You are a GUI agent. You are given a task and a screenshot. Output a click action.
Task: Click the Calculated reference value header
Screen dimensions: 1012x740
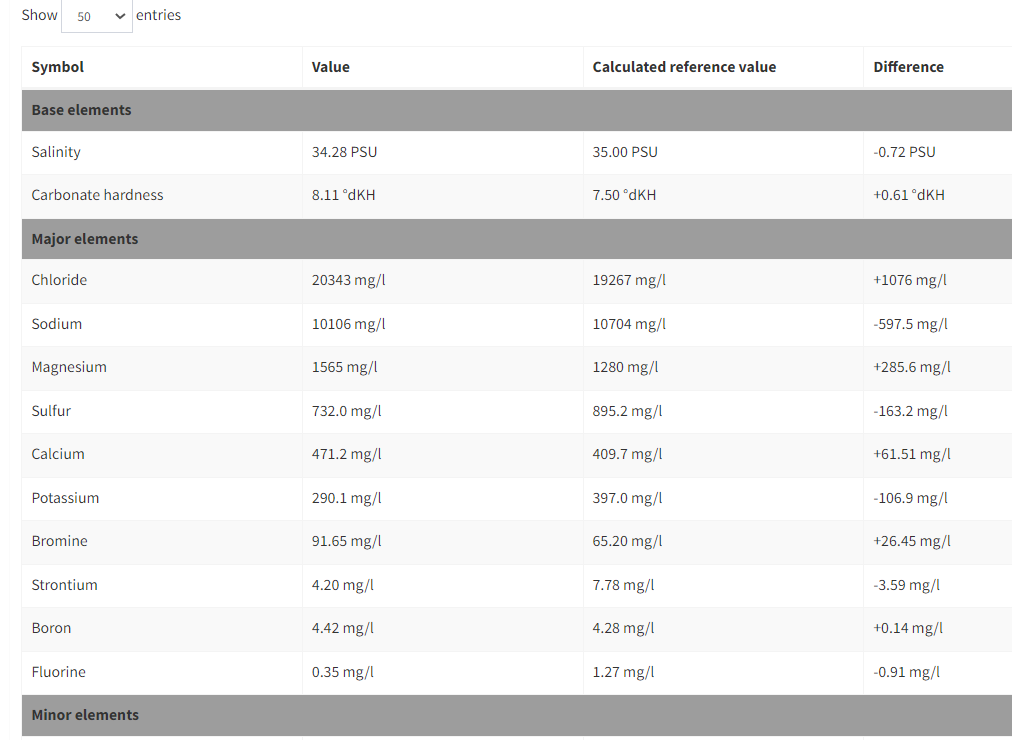point(684,67)
